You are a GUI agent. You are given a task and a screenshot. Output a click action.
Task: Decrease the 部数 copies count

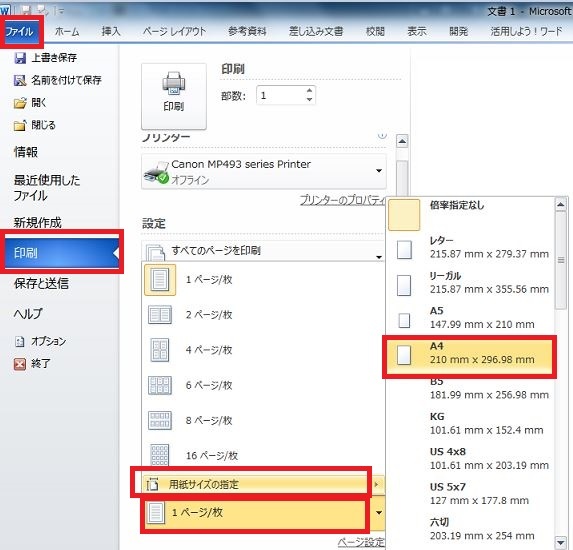(x=310, y=100)
